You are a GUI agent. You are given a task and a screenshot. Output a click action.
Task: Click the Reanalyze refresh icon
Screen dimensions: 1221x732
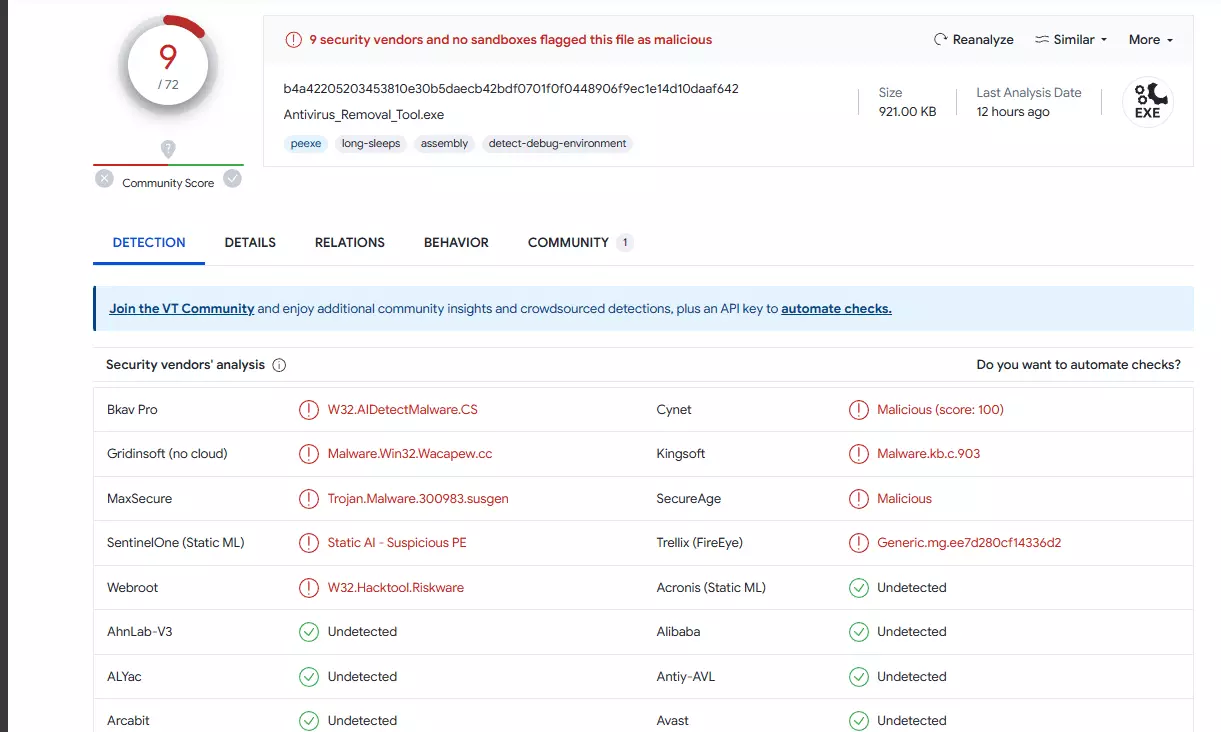tap(940, 40)
